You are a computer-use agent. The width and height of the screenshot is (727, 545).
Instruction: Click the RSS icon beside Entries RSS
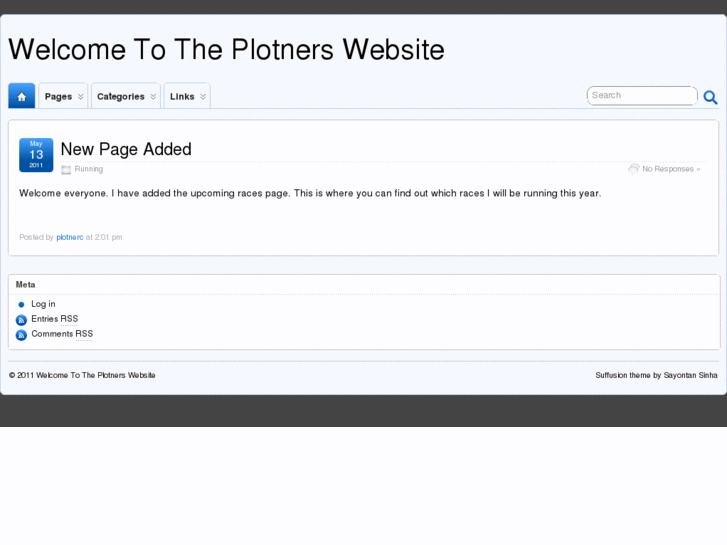tap(21, 320)
